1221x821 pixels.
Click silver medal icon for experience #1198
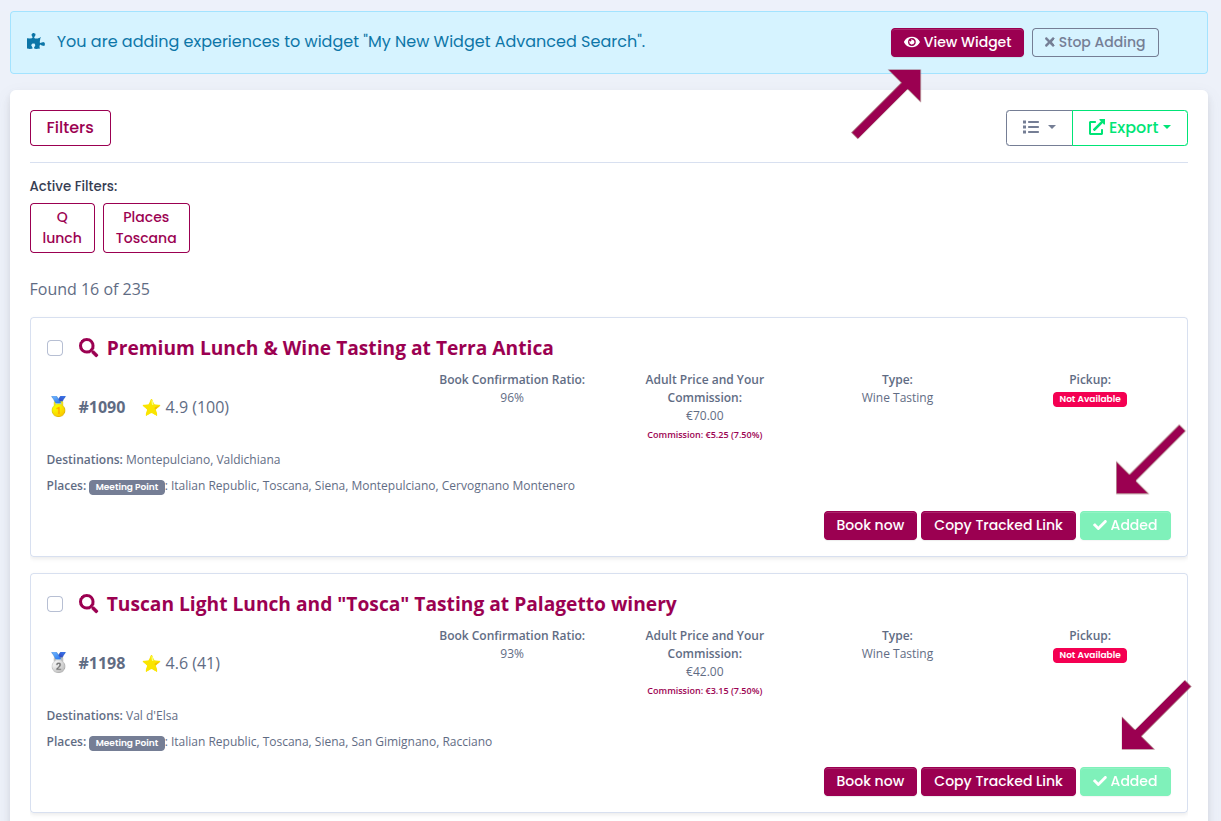(58, 663)
